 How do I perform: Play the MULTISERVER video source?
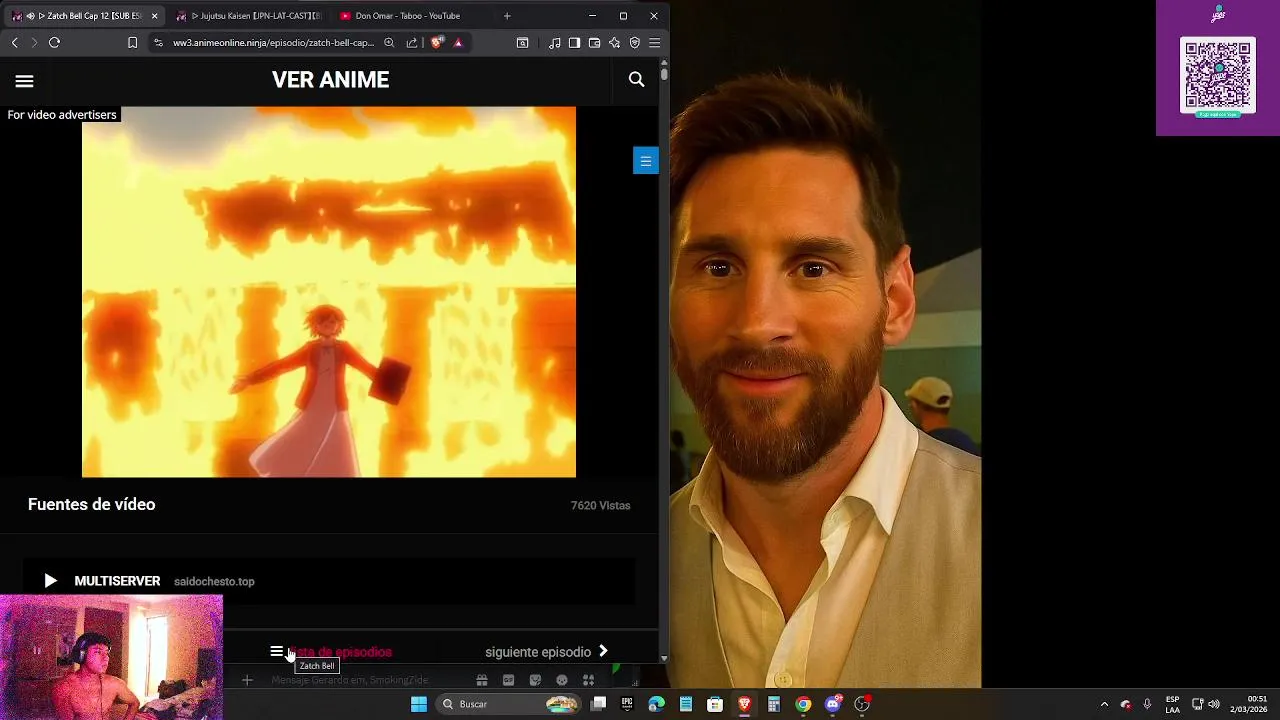[329, 581]
